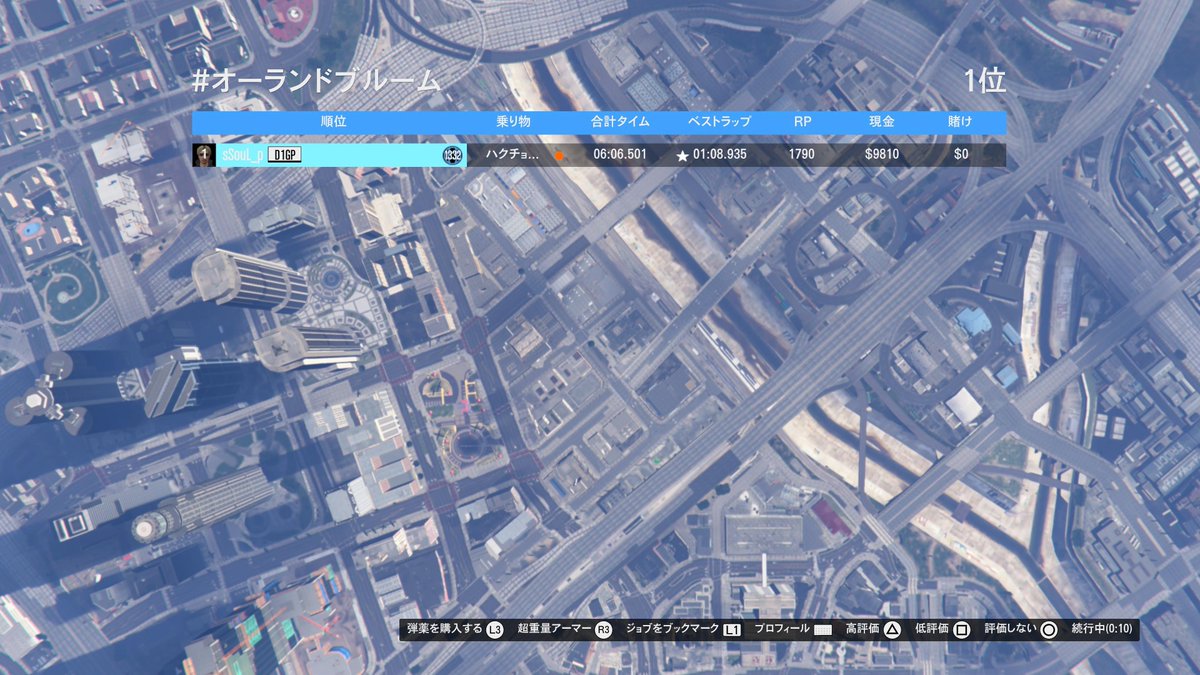Click the 低評価 label
Screen dimensions: 1200x675
coord(931,630)
